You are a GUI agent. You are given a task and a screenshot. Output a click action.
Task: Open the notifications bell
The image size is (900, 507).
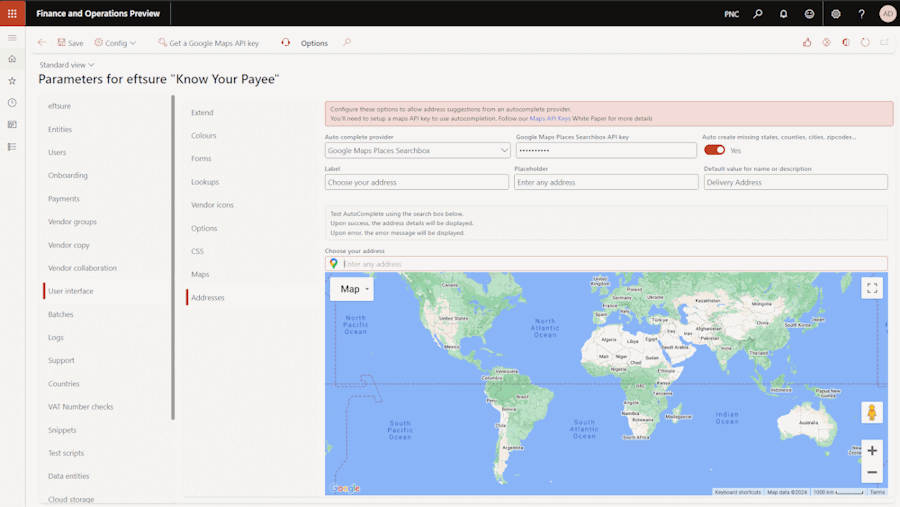[783, 14]
